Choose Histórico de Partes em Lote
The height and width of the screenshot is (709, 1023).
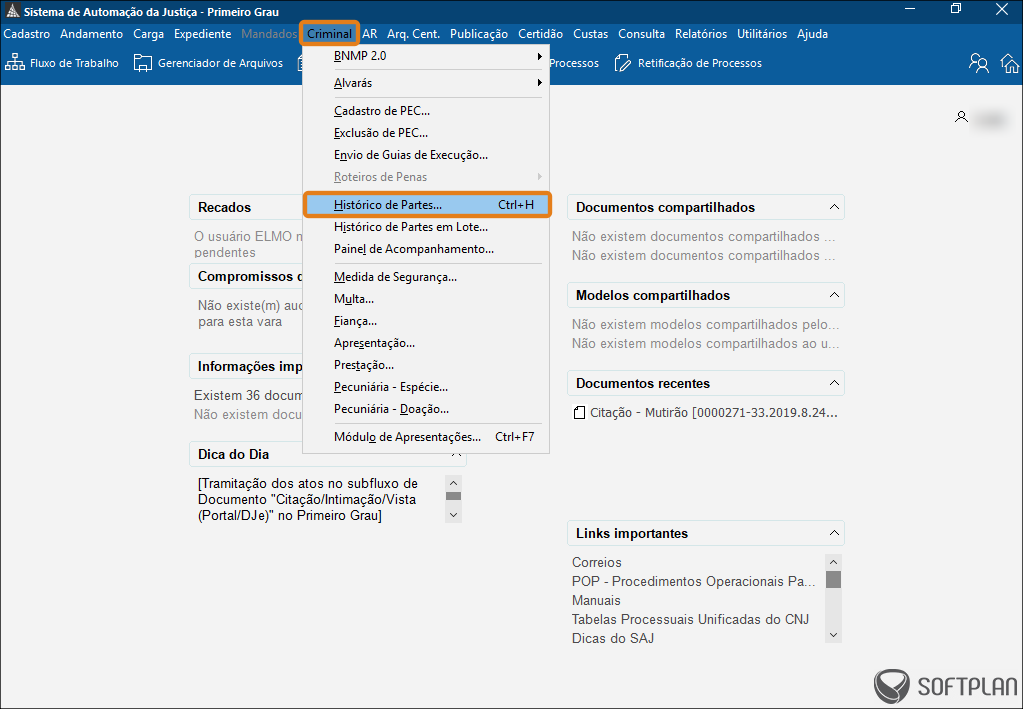pyautogui.click(x=426, y=227)
